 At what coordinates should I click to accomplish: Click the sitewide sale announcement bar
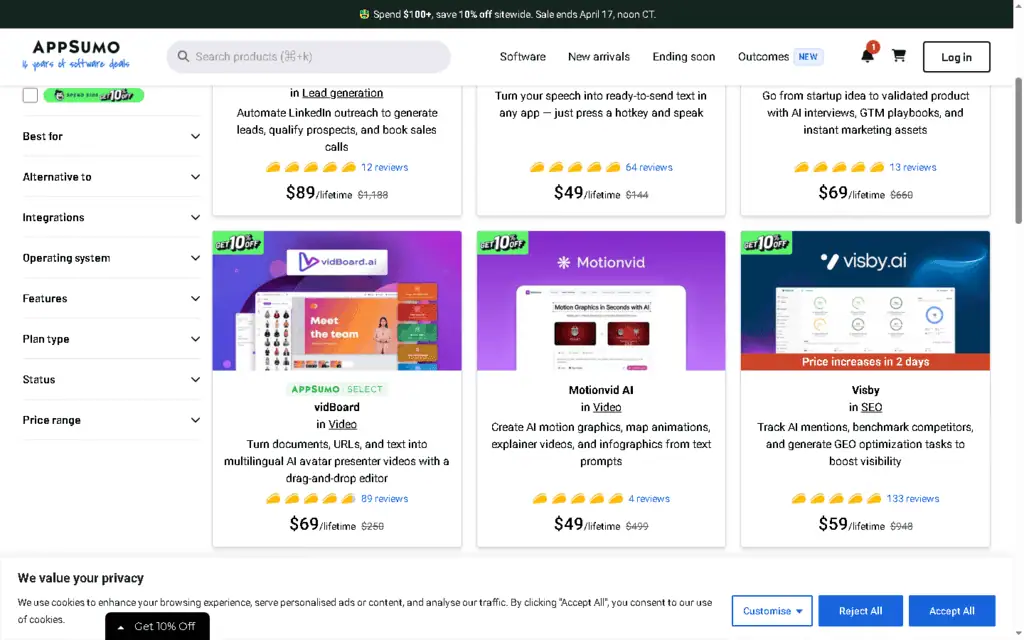(x=507, y=14)
